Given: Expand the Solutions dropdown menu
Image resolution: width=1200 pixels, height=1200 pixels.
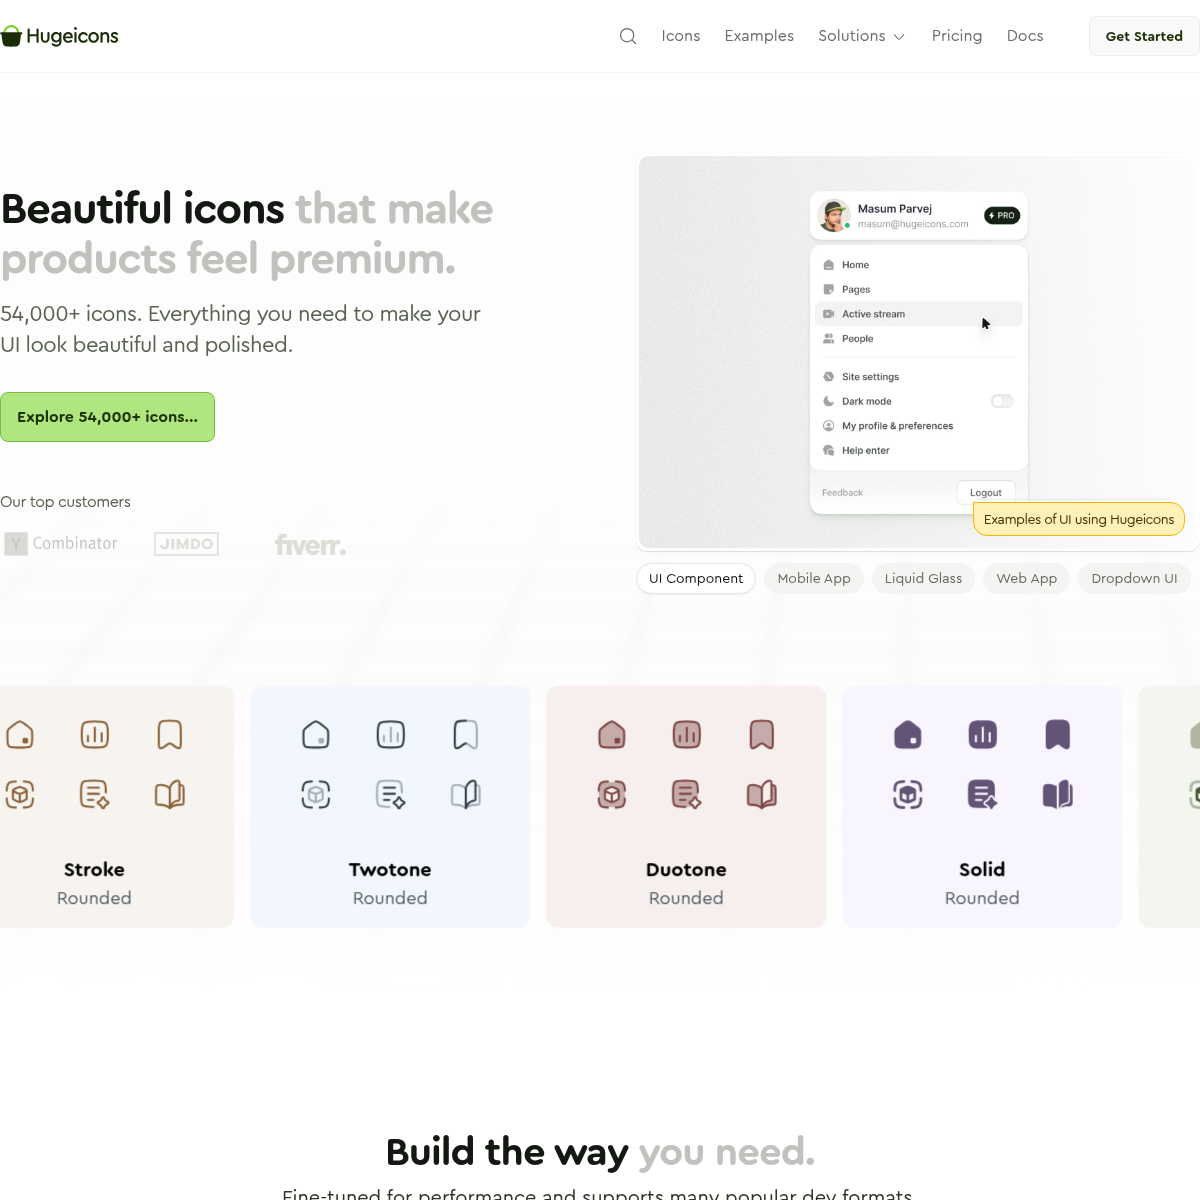Looking at the screenshot, I should [x=861, y=36].
